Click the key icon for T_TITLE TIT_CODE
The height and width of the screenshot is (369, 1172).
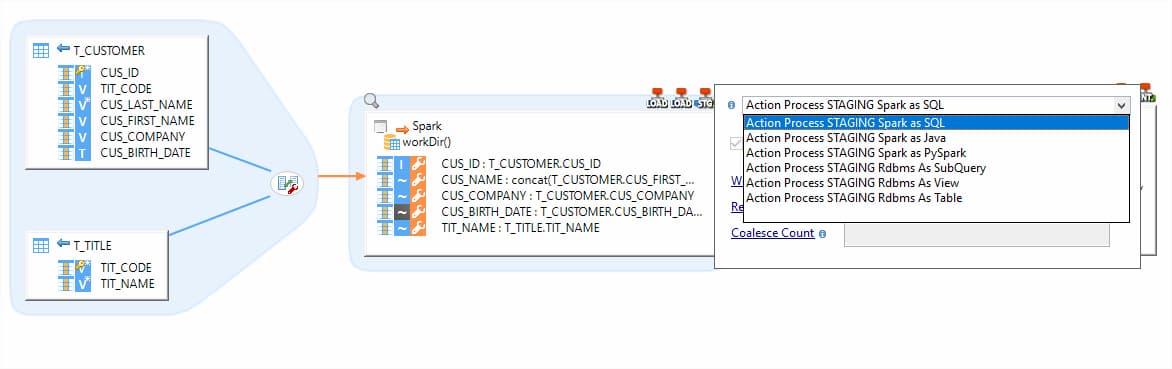(83, 267)
